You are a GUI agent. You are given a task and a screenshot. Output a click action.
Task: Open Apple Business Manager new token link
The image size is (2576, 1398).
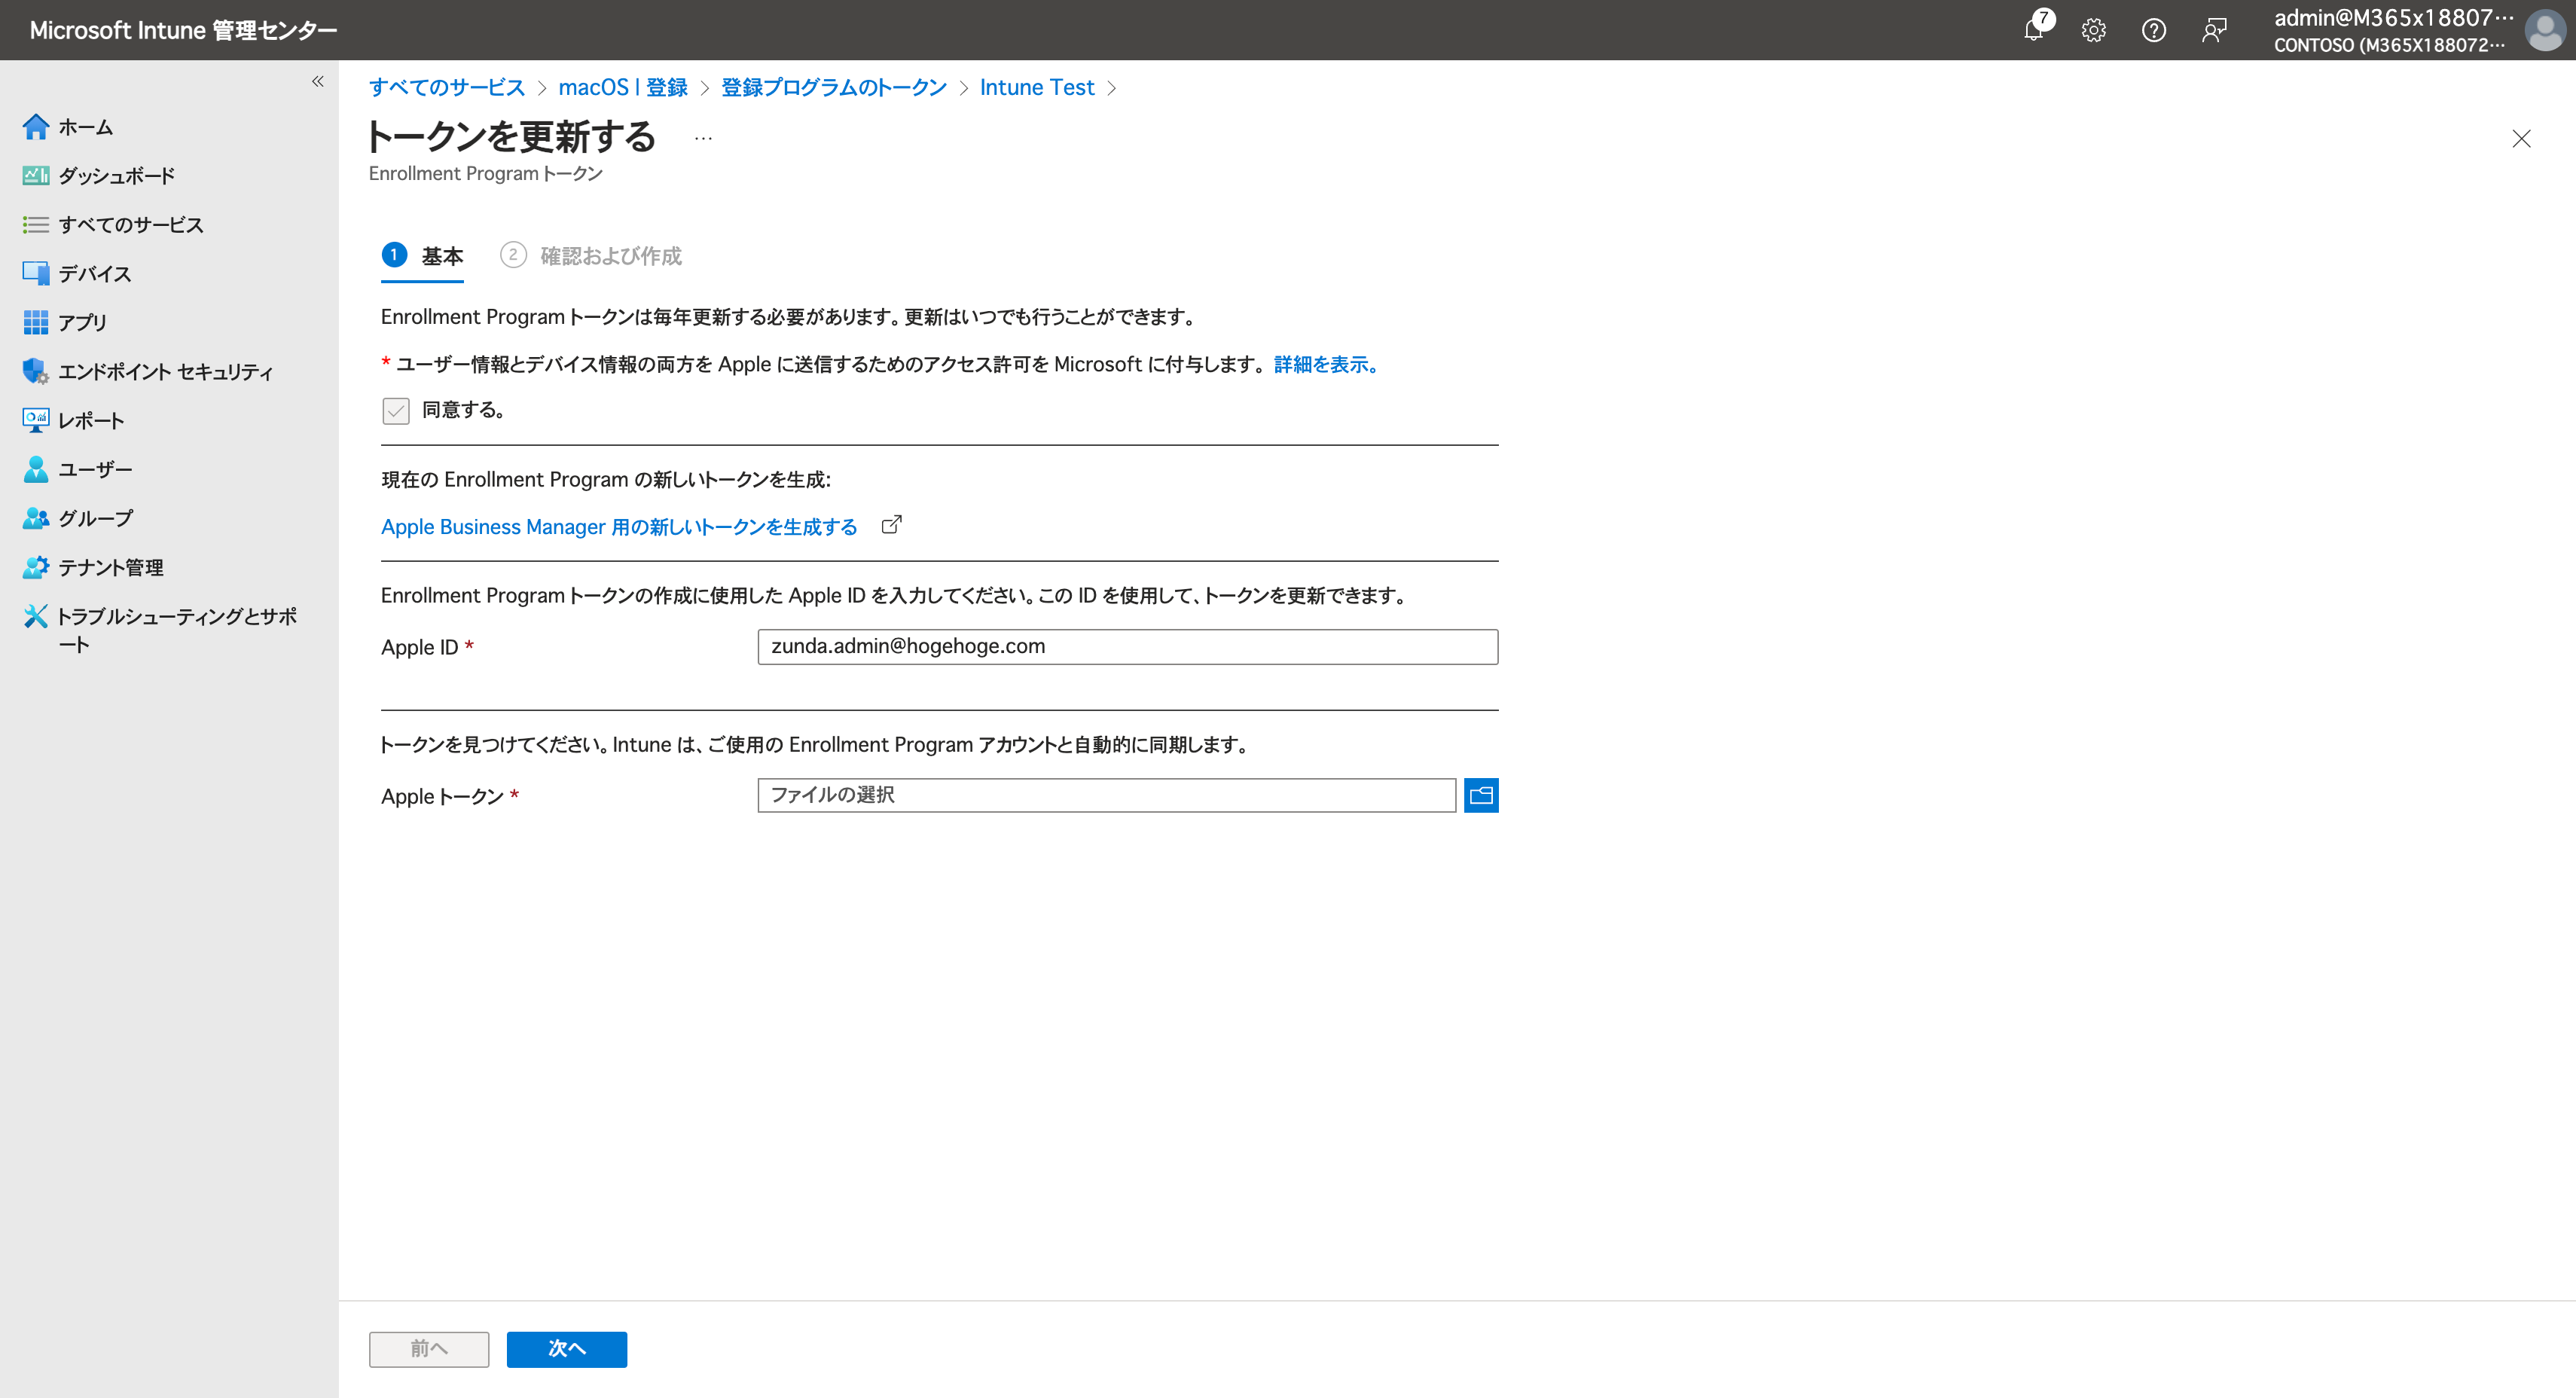[x=619, y=527]
